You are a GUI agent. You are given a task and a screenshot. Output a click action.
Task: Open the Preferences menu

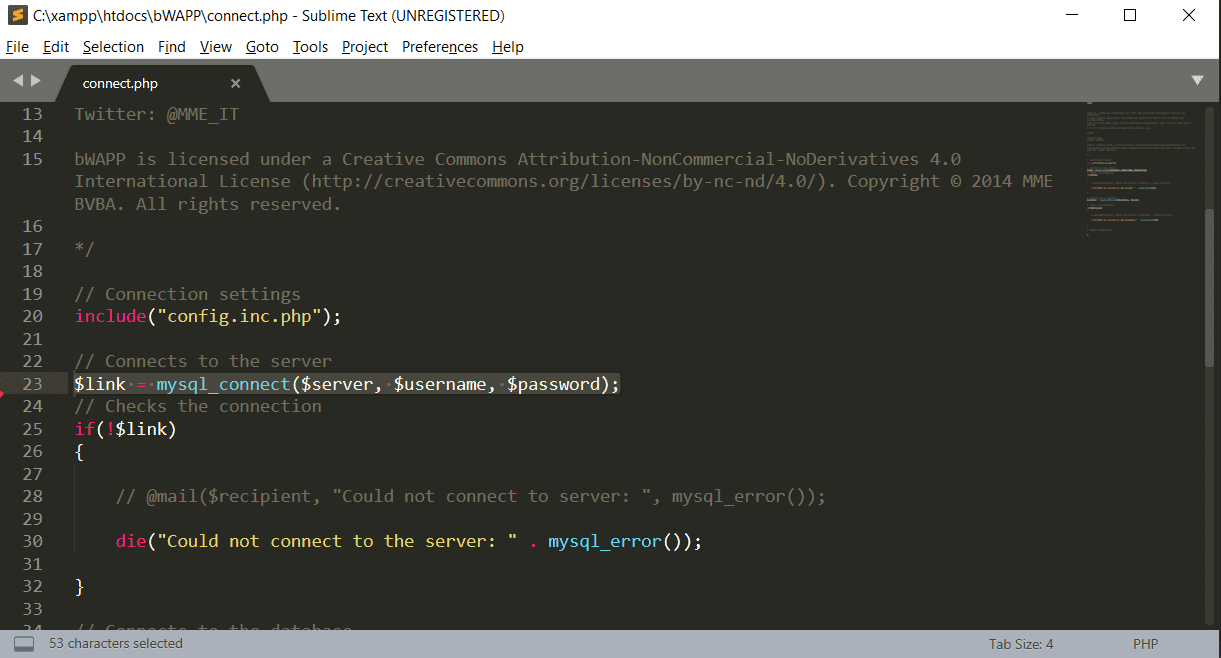[440, 47]
